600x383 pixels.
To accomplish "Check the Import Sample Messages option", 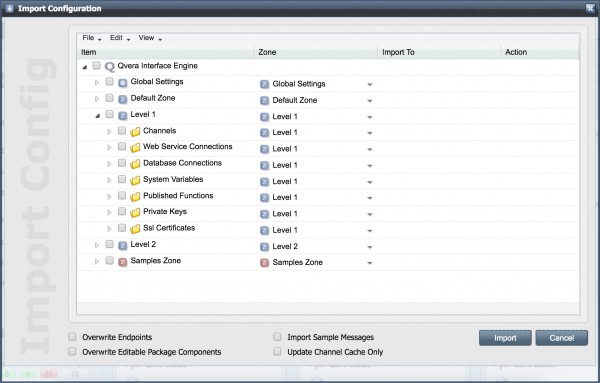I will click(277, 337).
